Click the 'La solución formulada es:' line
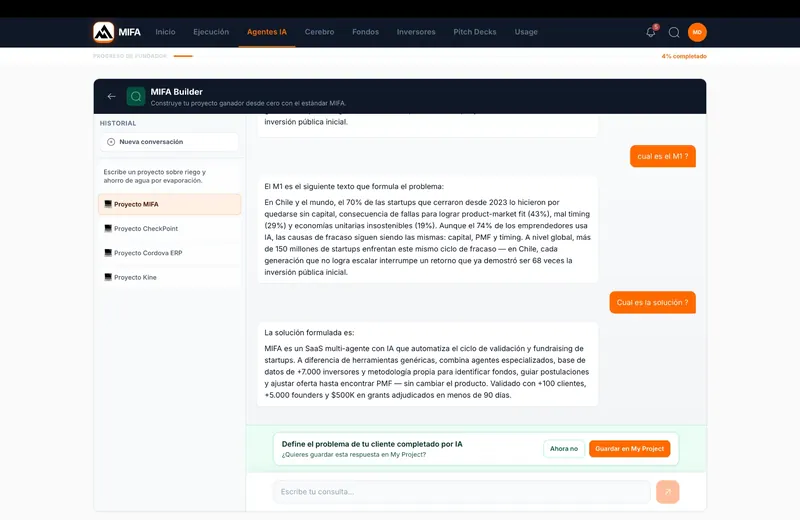 309,333
